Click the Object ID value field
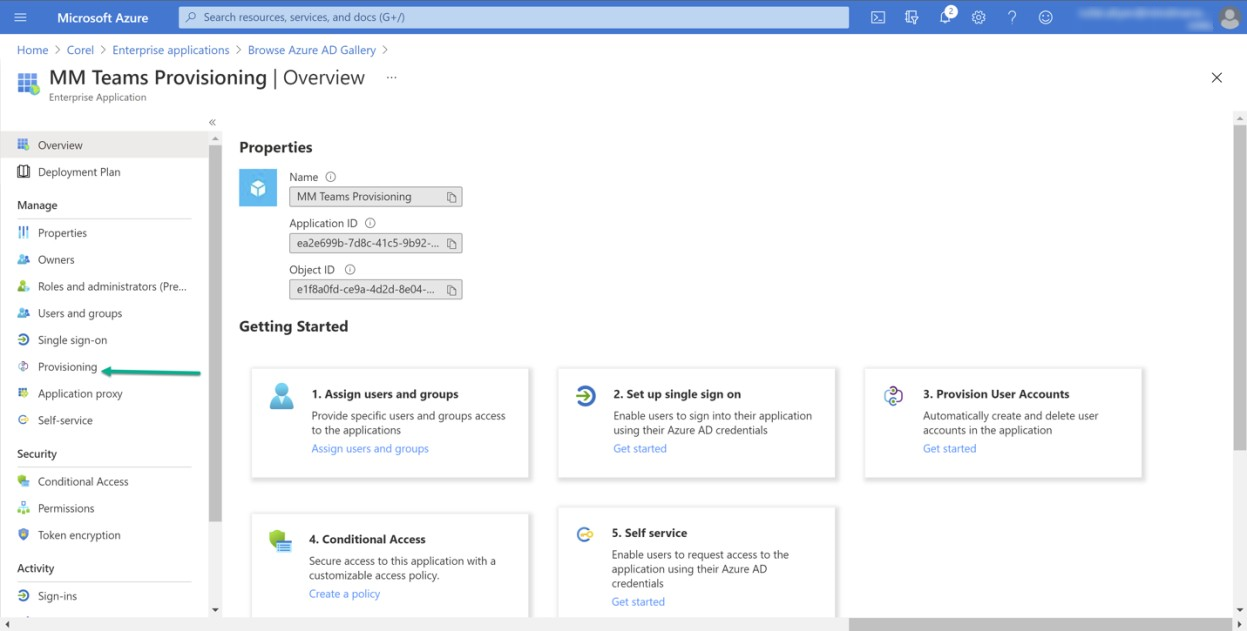Screen dimensions: 1247x631 coord(376,290)
